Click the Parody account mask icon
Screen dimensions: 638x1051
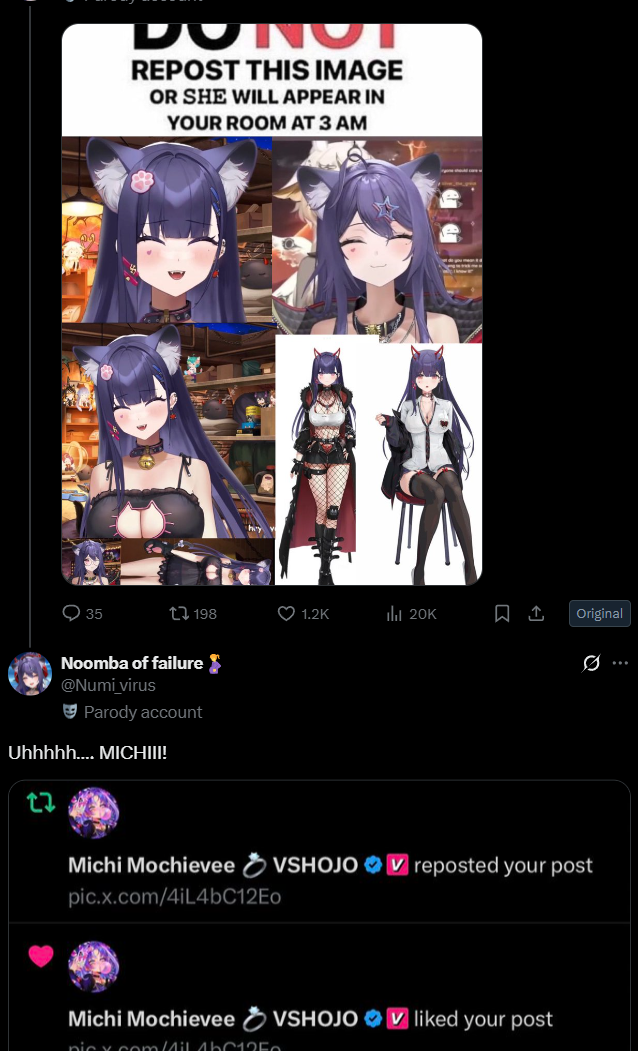point(70,711)
